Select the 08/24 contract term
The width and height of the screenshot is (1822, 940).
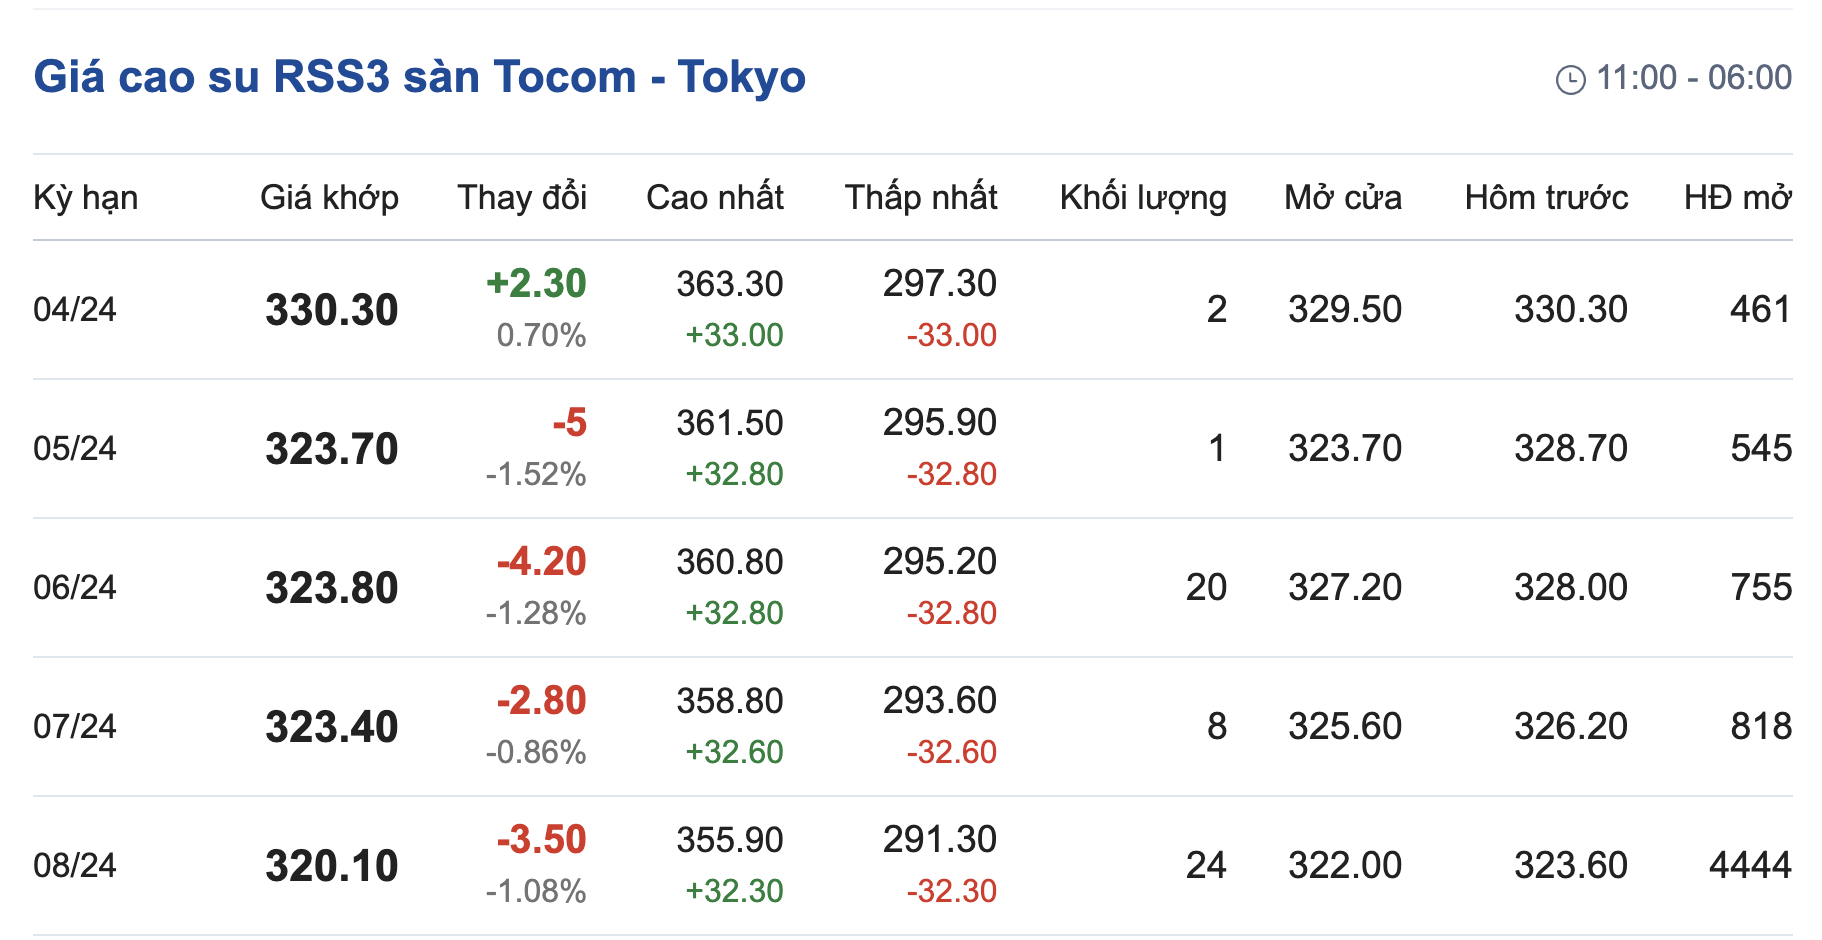[75, 866]
